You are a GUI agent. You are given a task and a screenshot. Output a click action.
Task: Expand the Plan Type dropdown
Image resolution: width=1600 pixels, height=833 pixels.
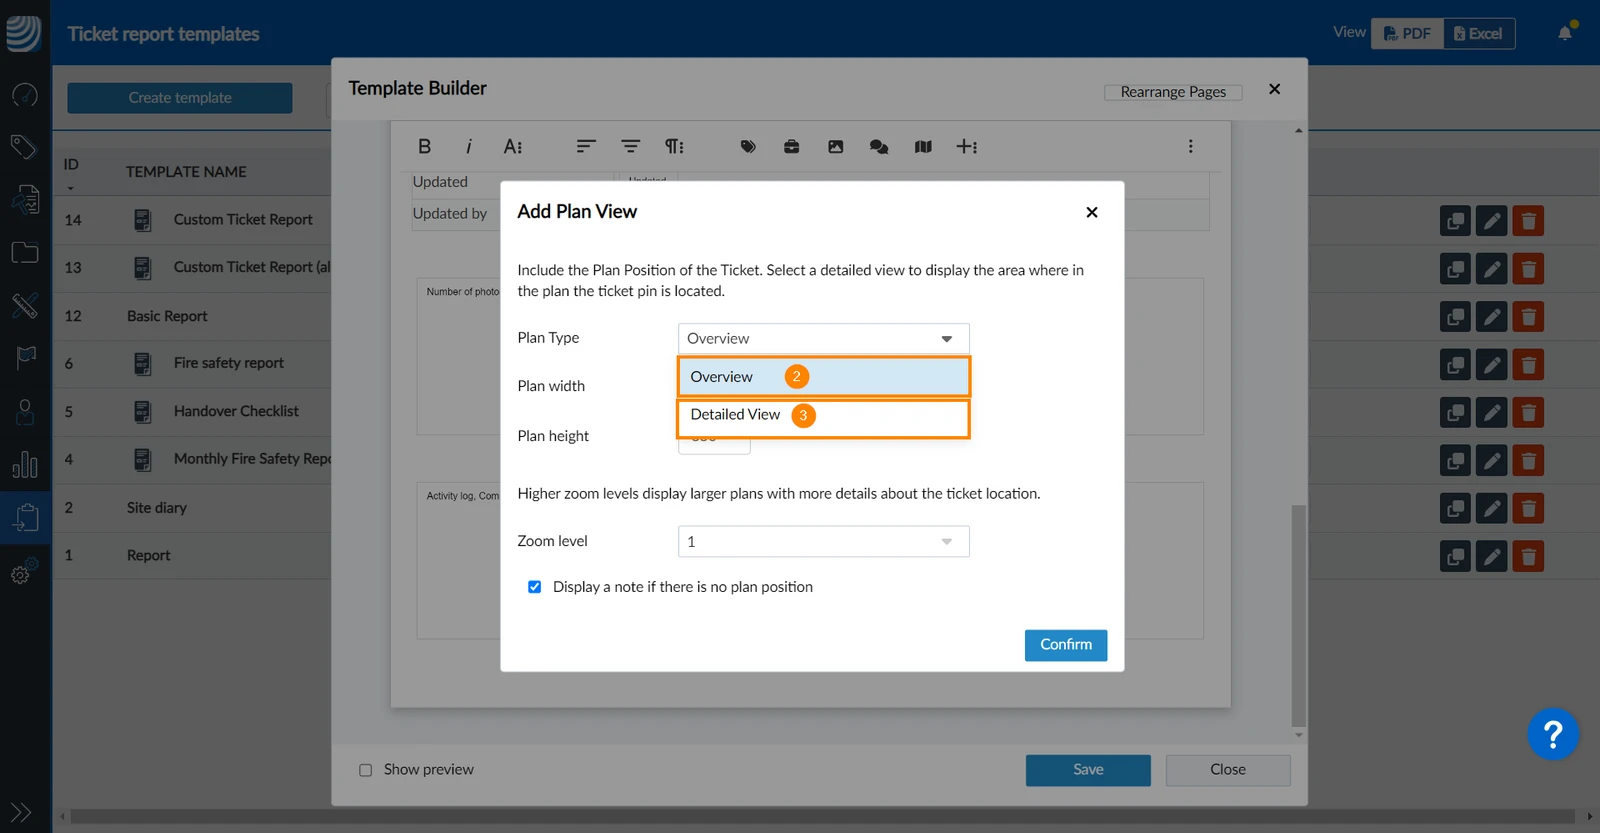823,338
